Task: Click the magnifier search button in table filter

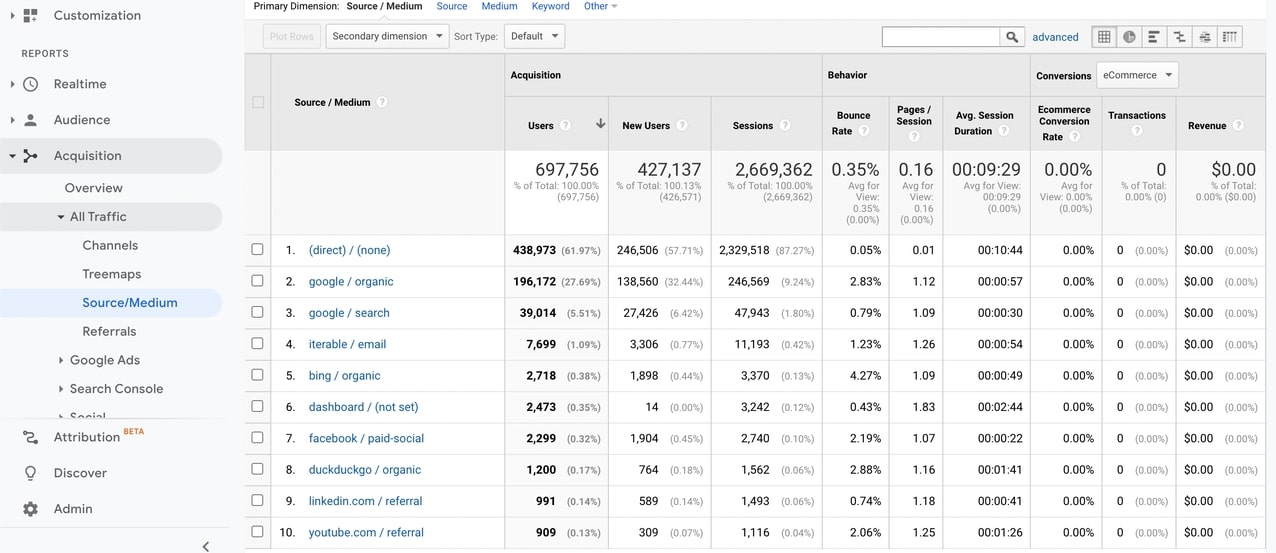Action: (1013, 37)
